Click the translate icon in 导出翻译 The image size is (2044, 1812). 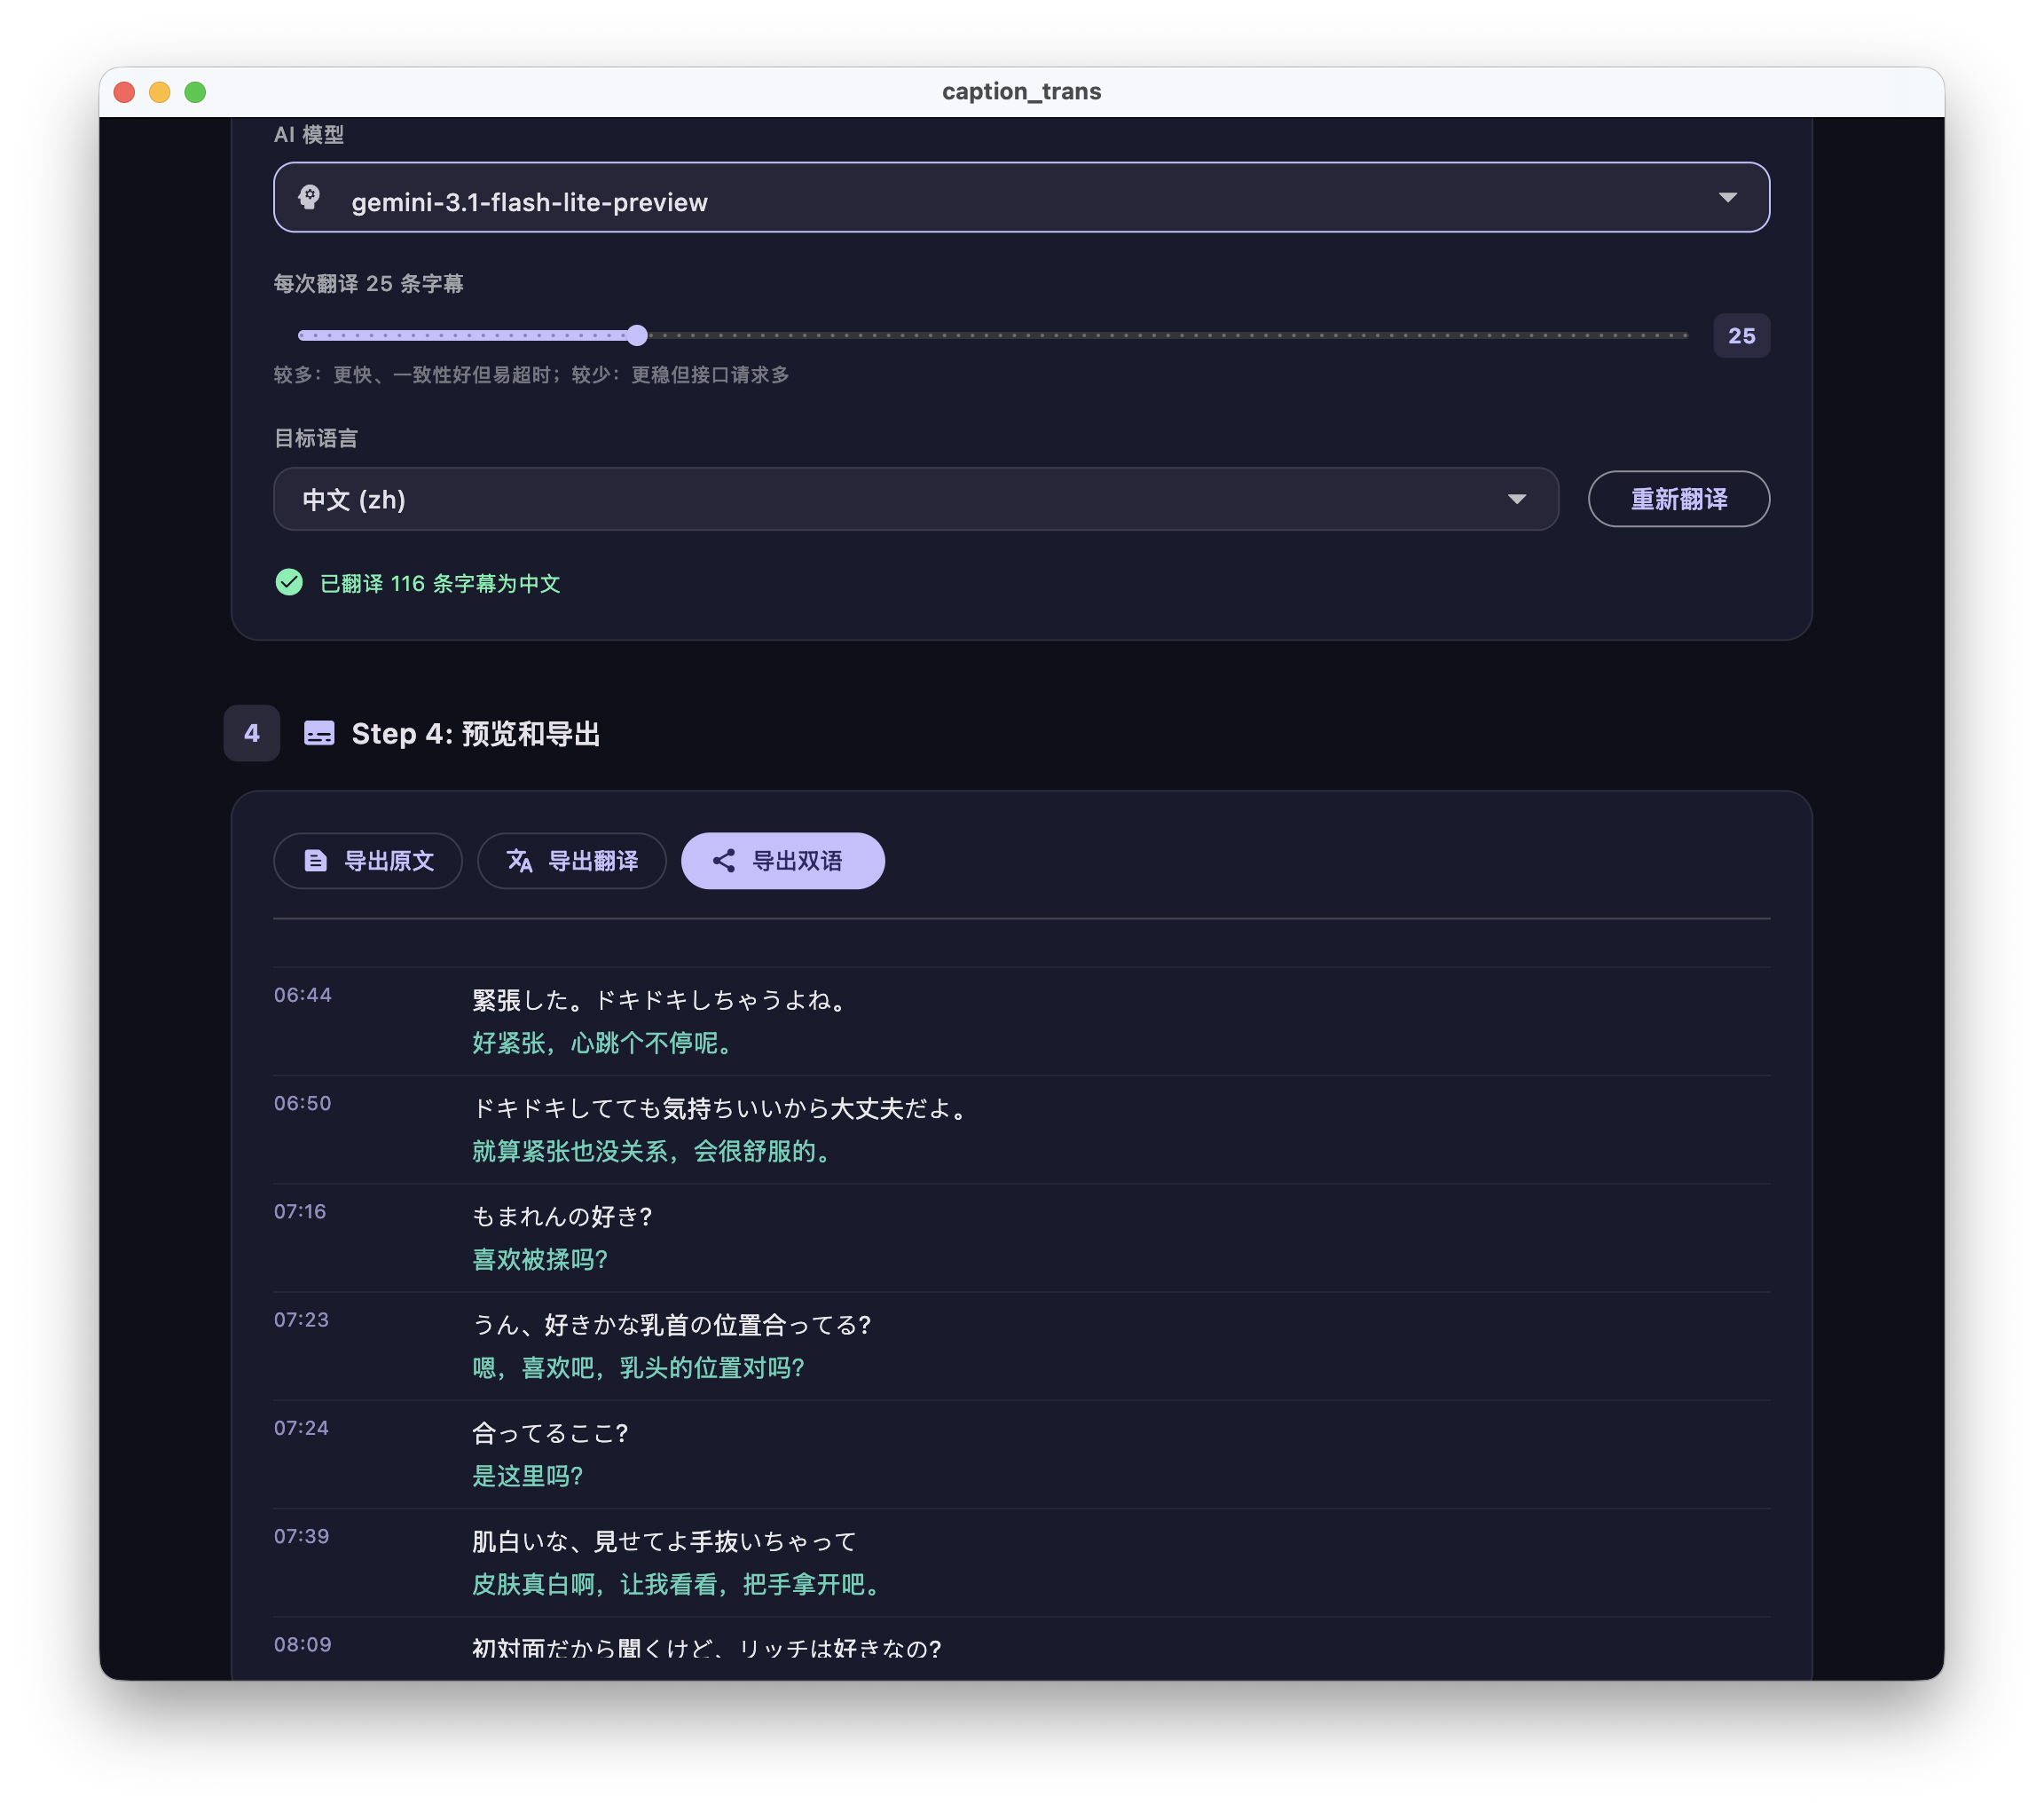pos(519,860)
